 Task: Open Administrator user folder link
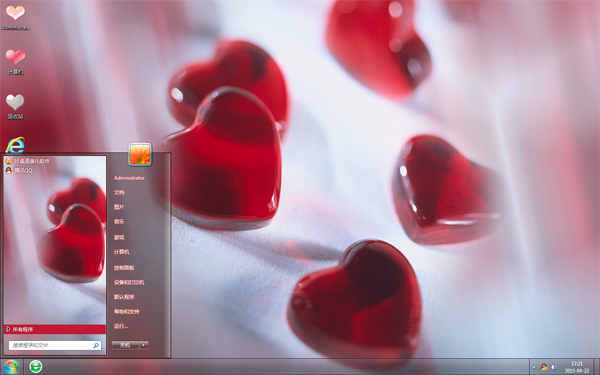pos(129,178)
